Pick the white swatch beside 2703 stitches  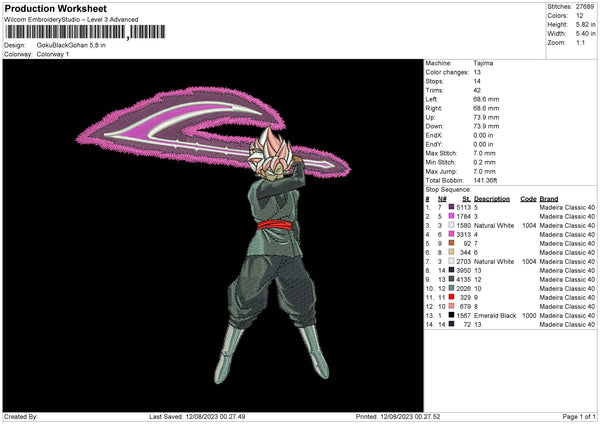[x=452, y=261]
